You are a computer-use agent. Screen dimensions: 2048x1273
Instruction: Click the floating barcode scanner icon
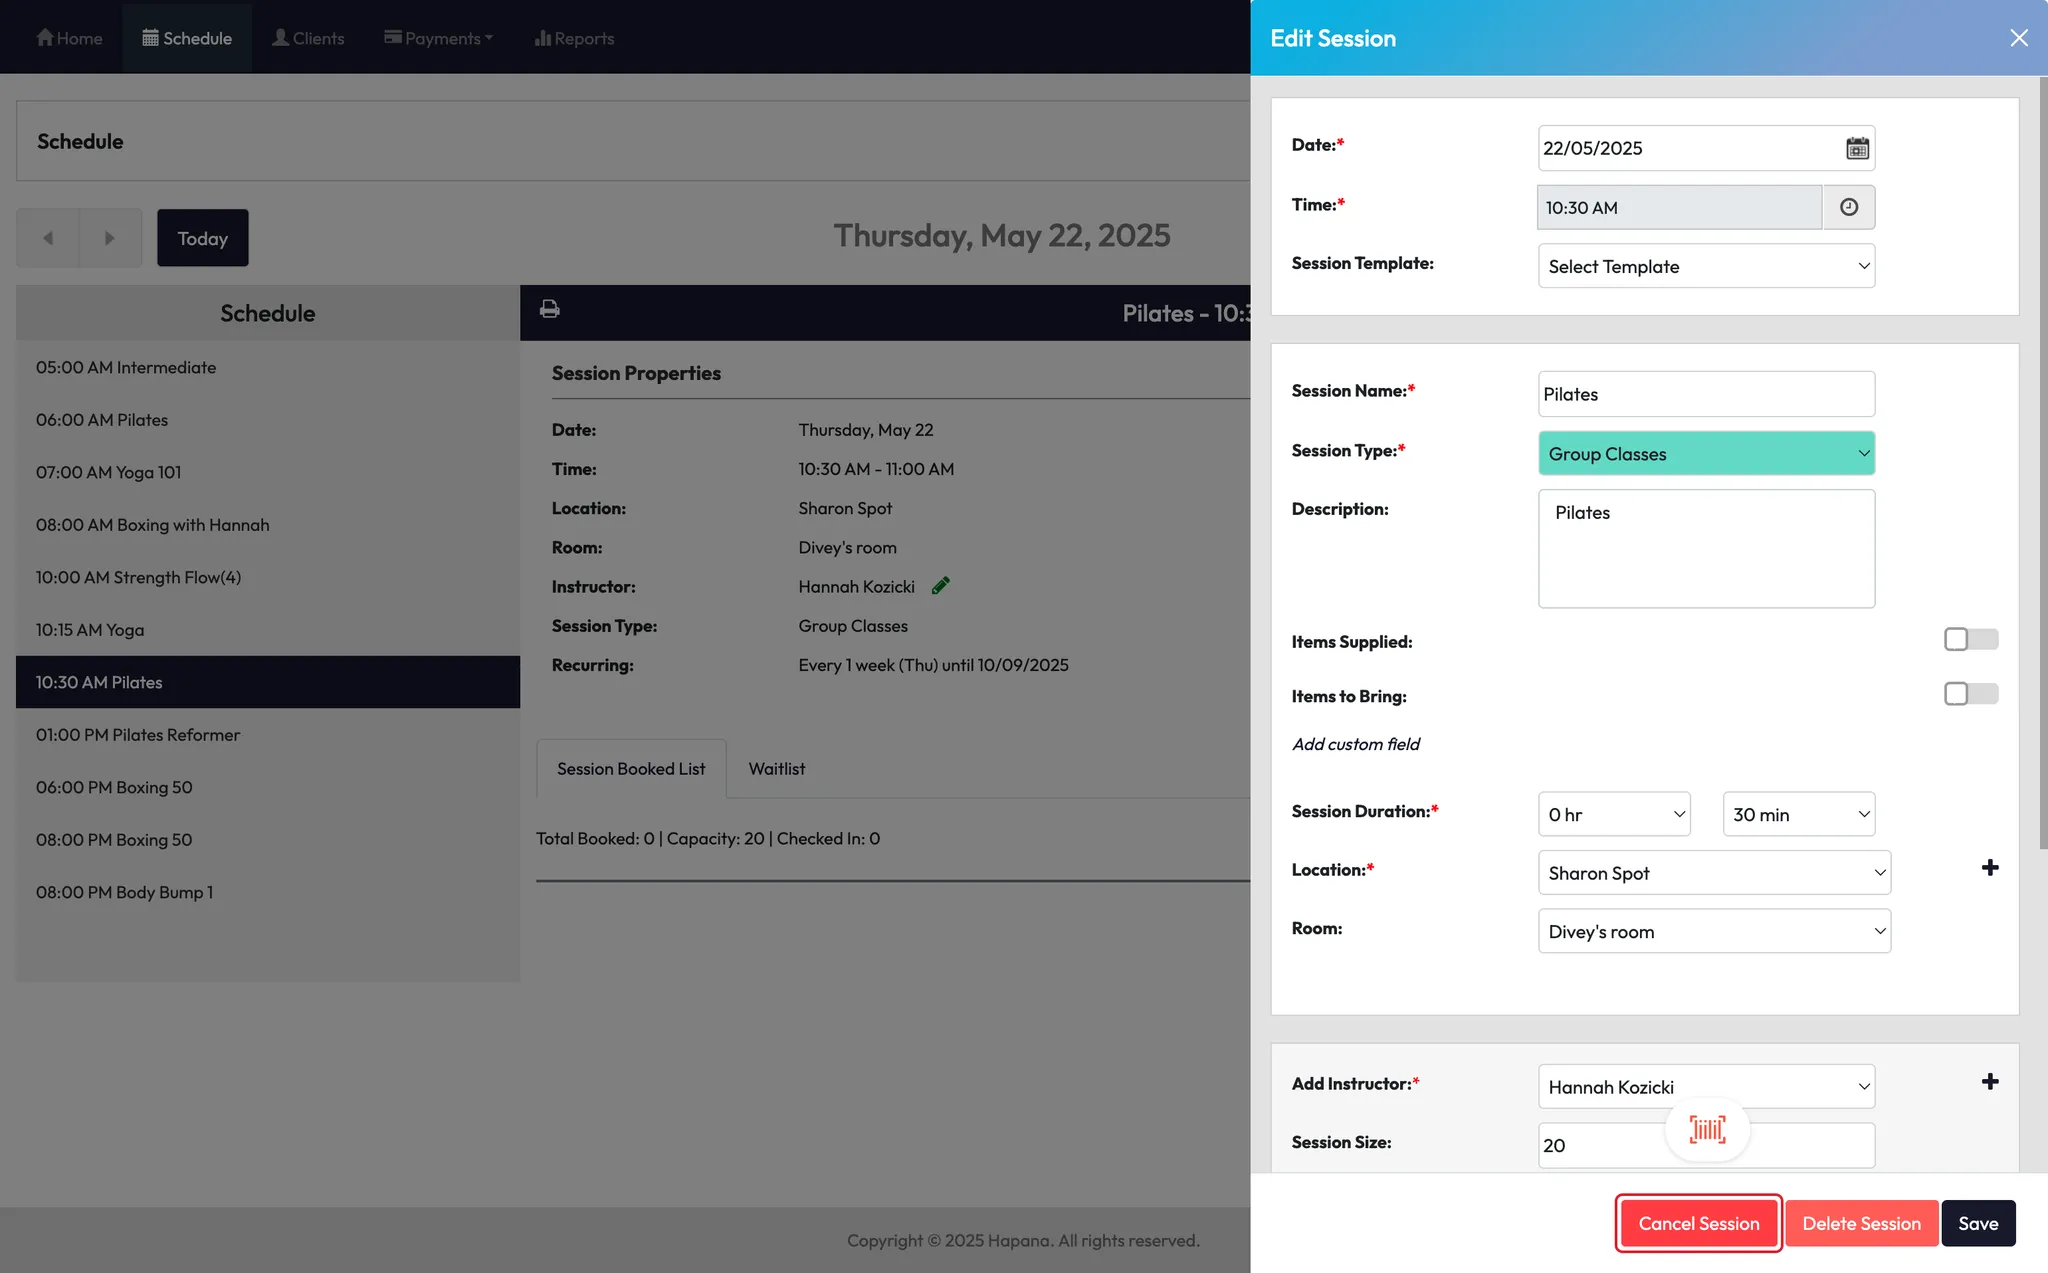tap(1707, 1130)
